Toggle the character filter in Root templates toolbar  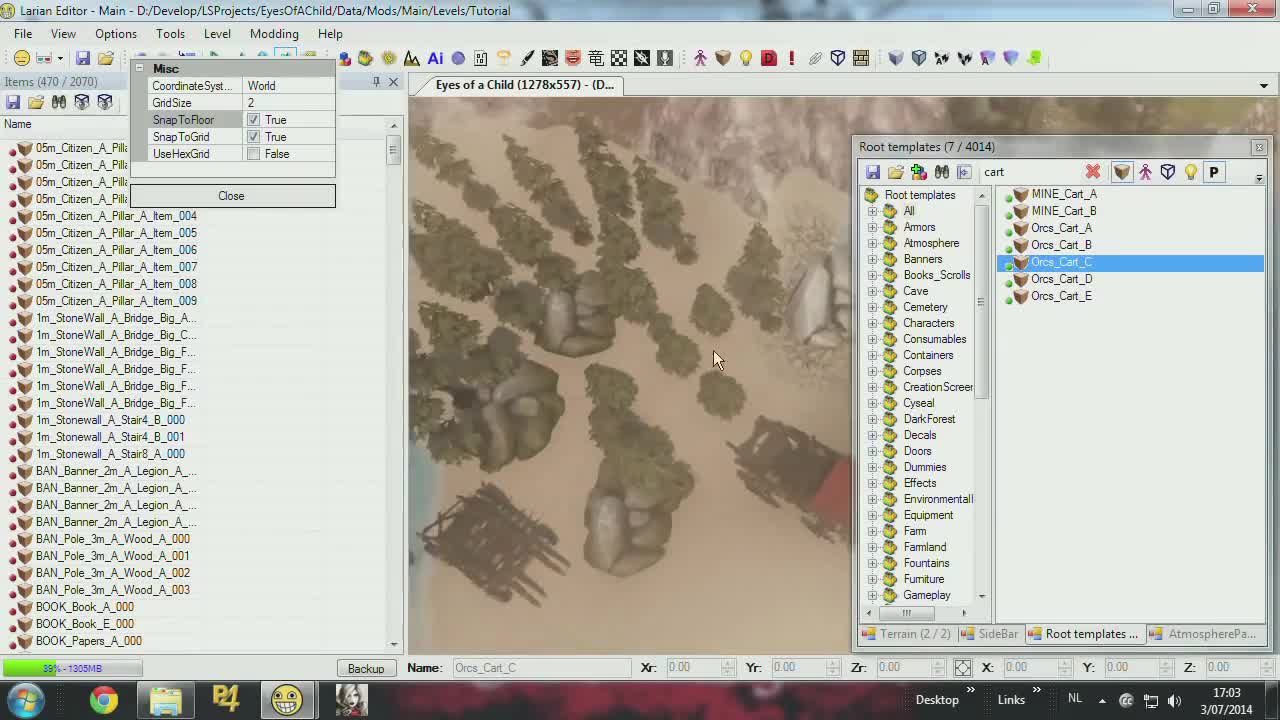coord(1145,172)
